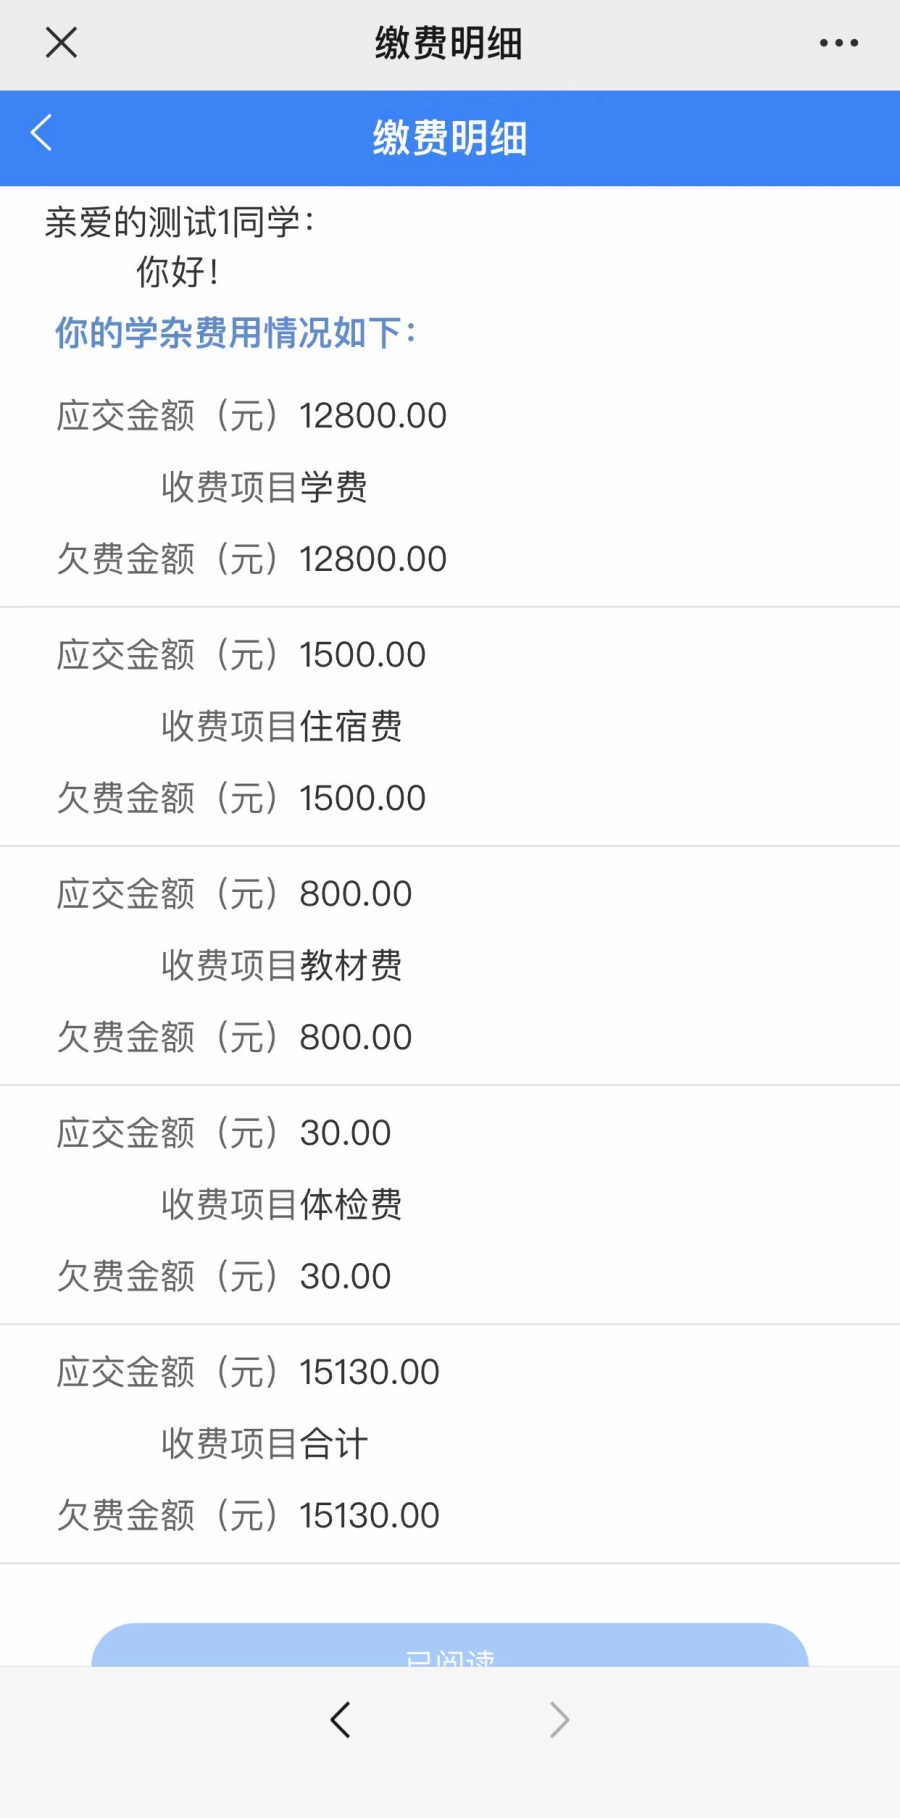
Task: Tap the 欠费金额 30.00 line
Action: pos(224,1276)
